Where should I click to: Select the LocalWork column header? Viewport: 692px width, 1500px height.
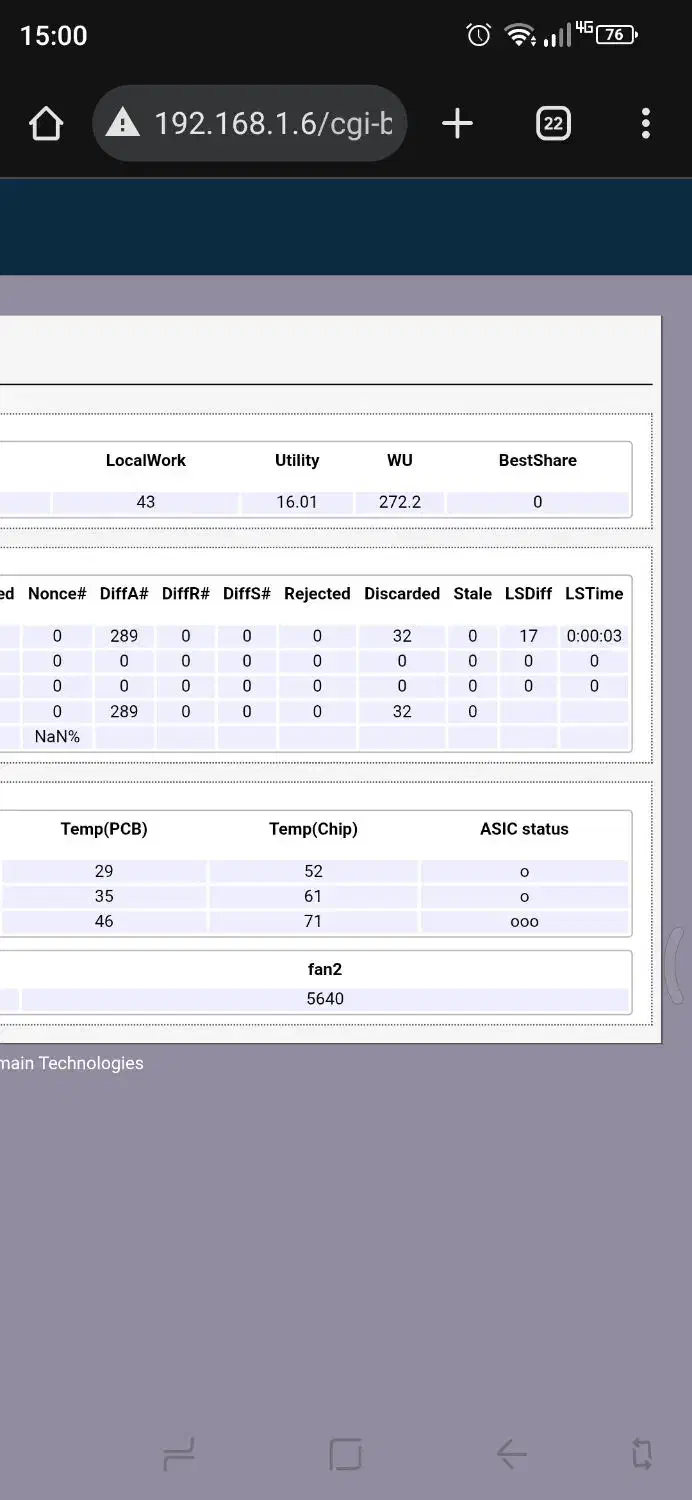pos(146,461)
